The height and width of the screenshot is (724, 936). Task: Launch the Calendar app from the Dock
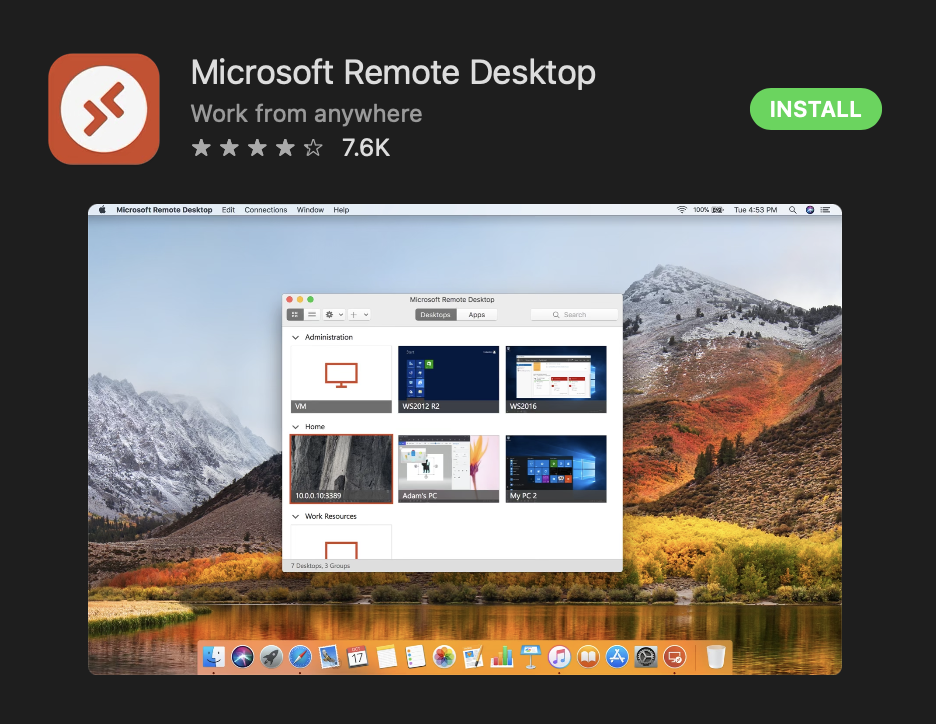point(357,657)
